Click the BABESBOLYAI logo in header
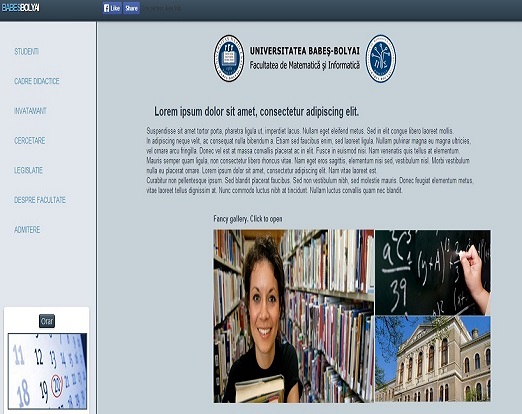 coord(21,8)
